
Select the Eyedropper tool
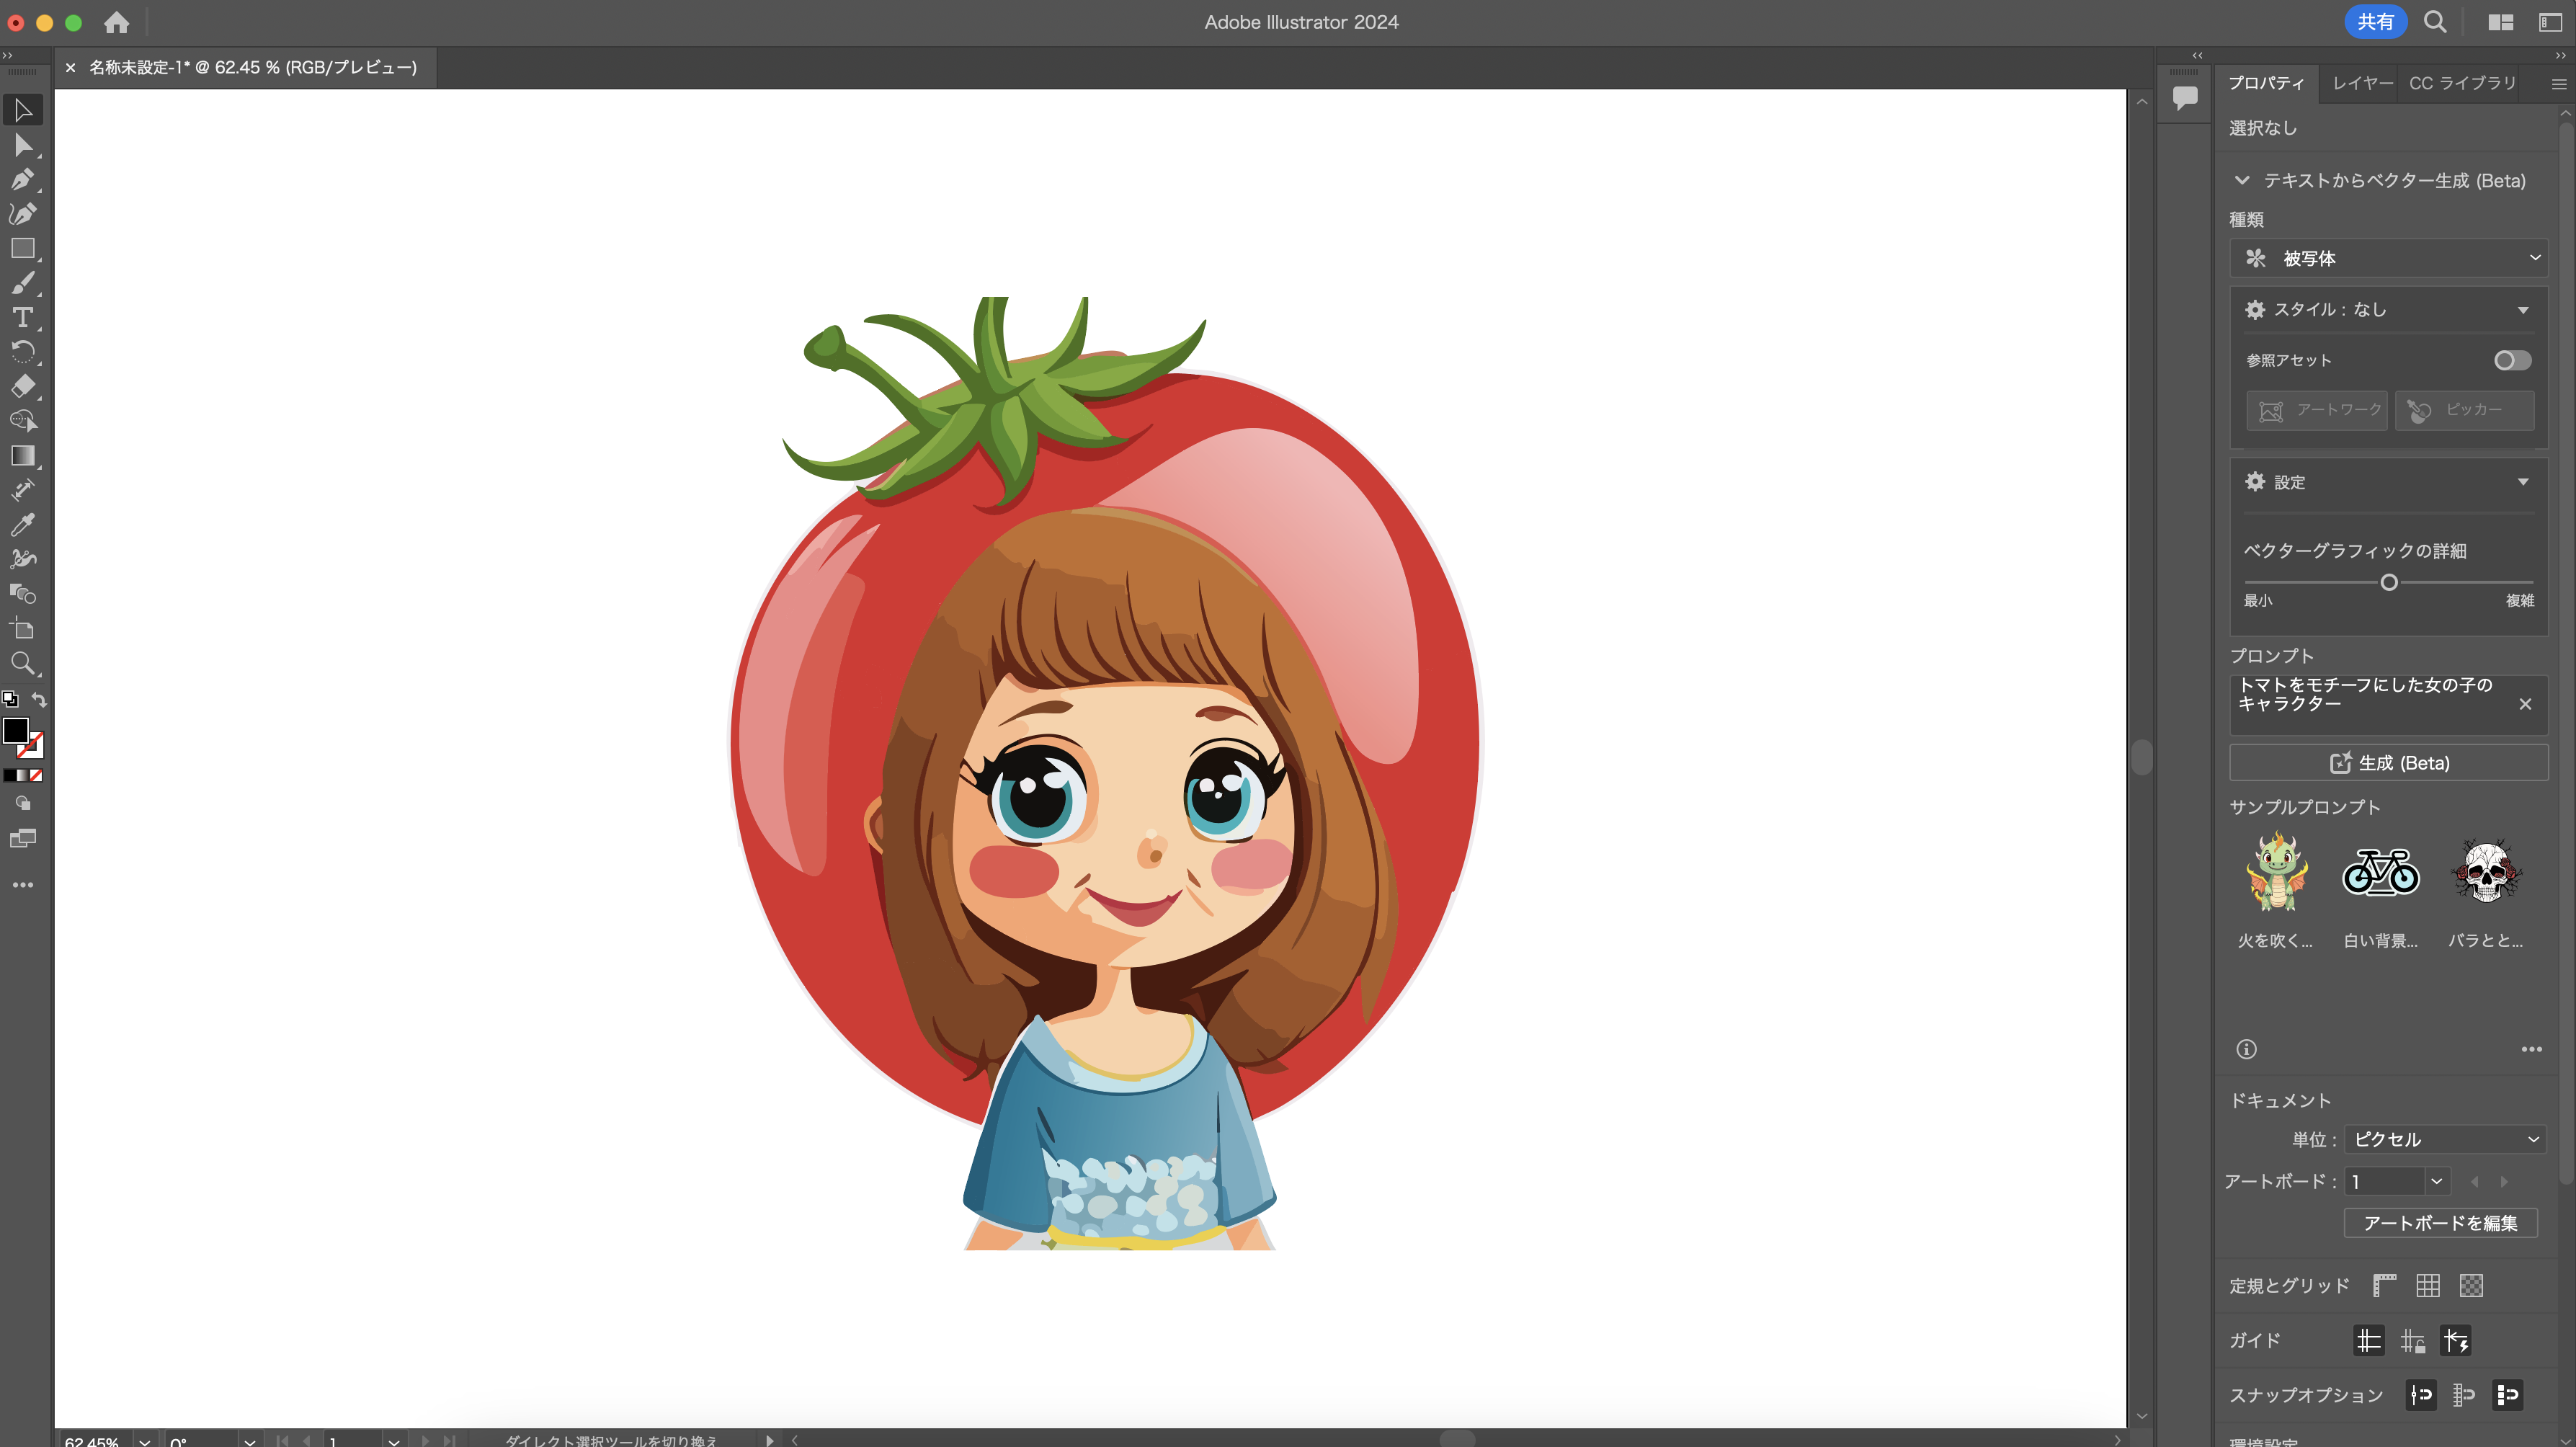23,525
